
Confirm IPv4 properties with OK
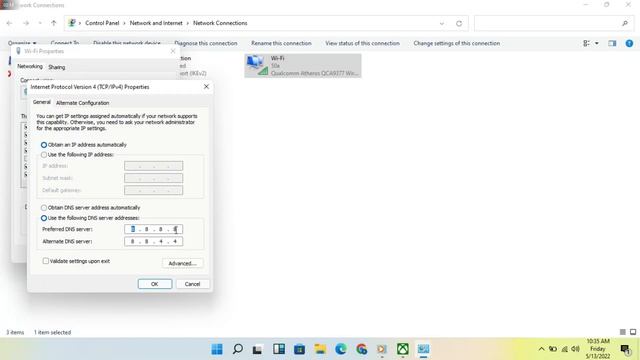155,284
